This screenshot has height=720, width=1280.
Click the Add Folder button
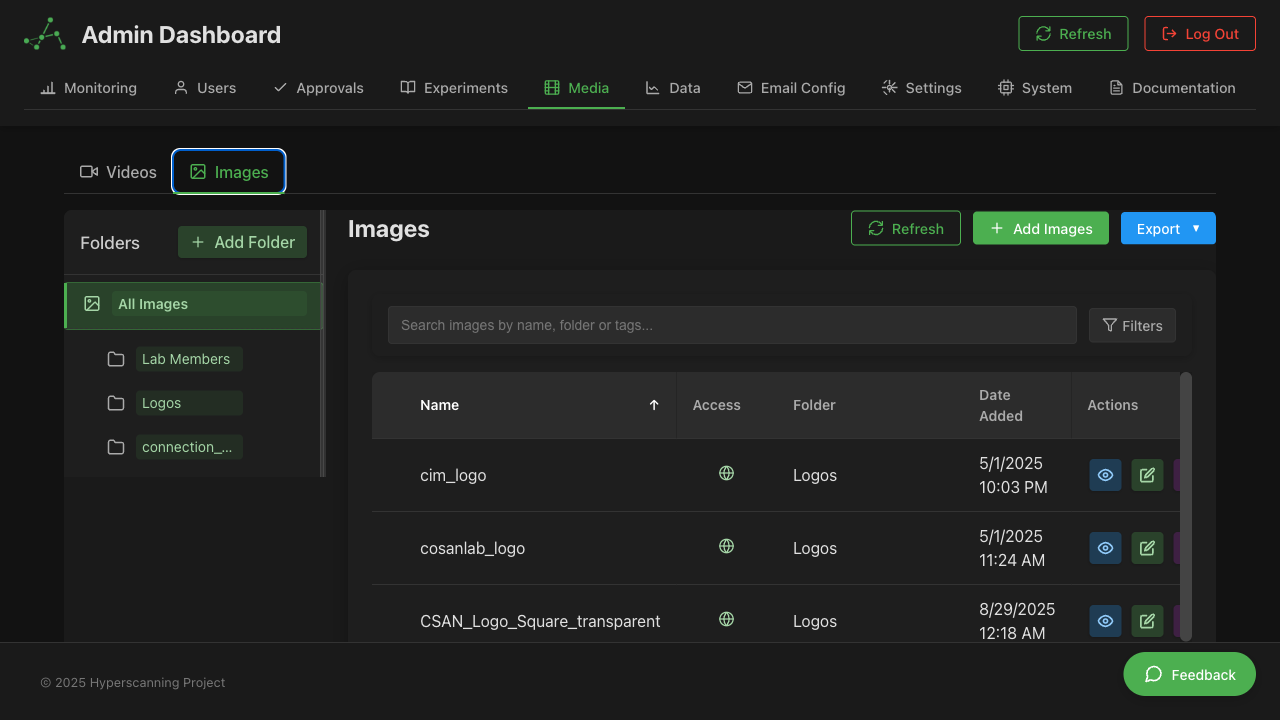242,242
